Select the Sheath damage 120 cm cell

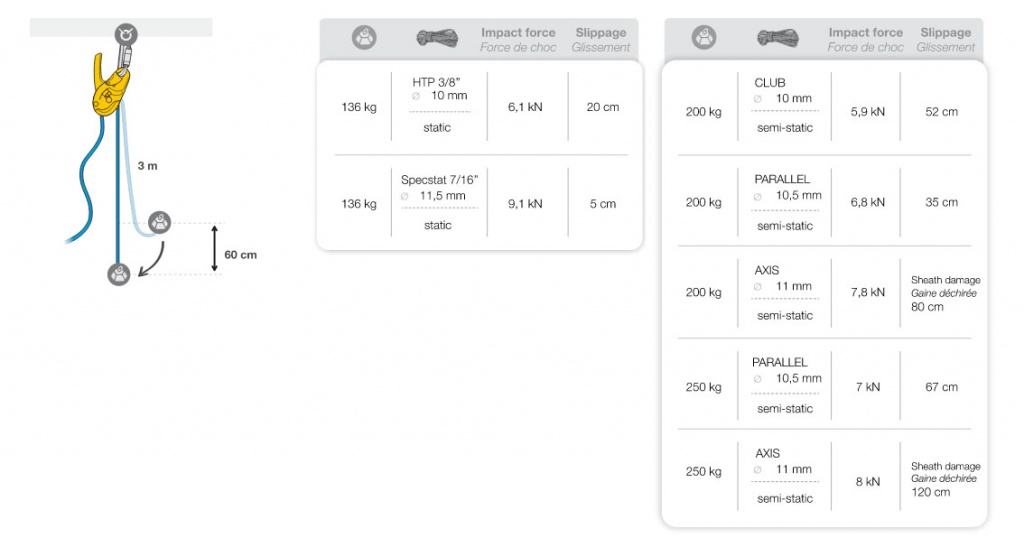pos(945,479)
